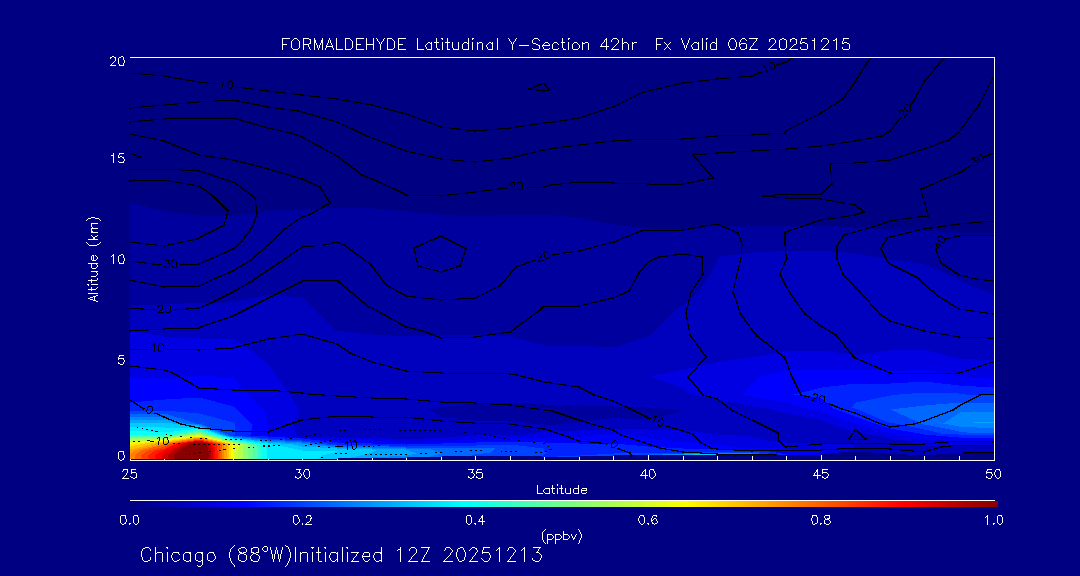The image size is (1080, 576).
Task: Click the dark red end of colorbar
Action: pos(990,503)
